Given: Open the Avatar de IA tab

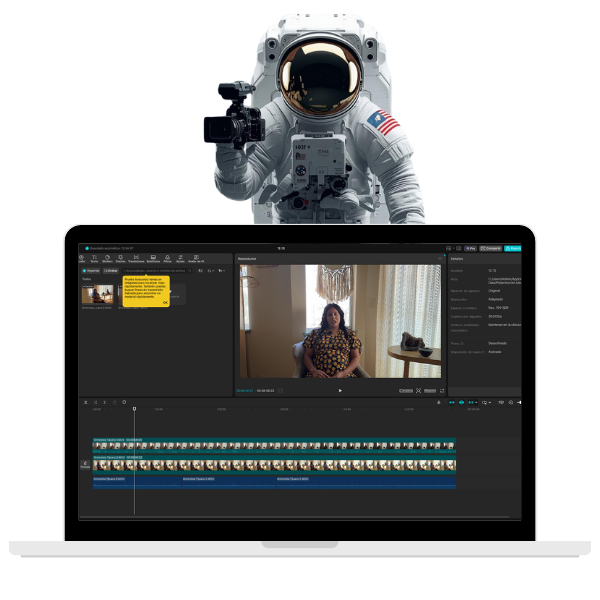Looking at the screenshot, I should (x=196, y=259).
